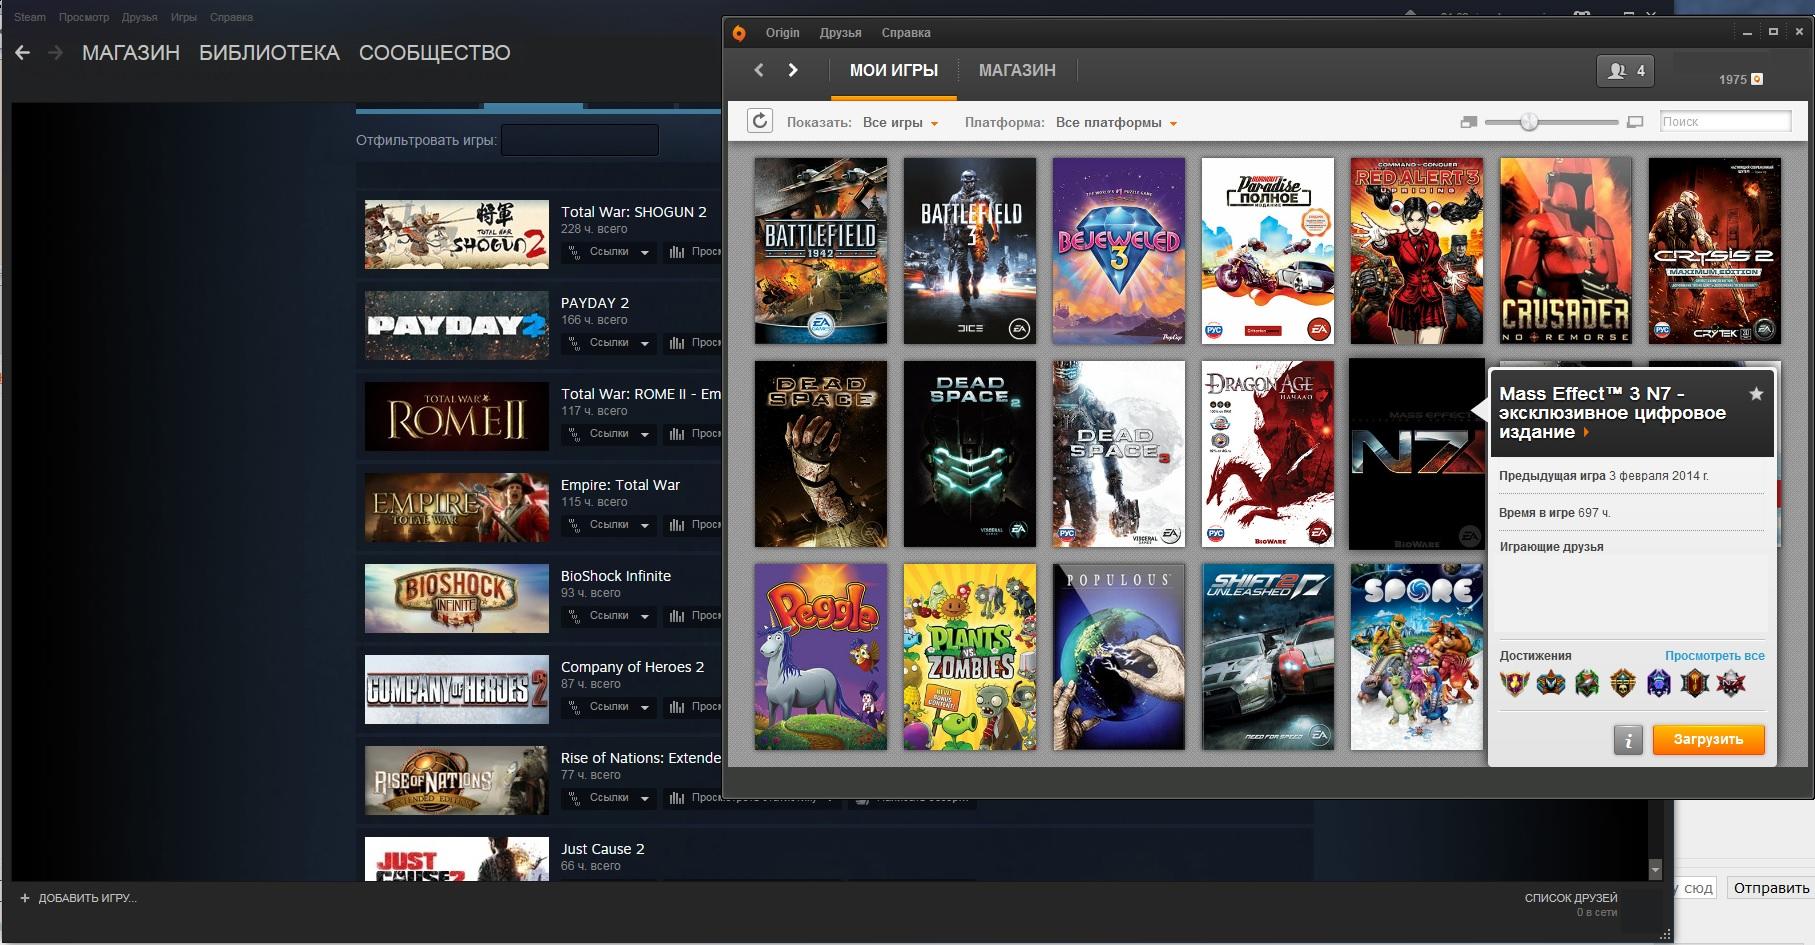1815x945 pixels.
Task: Open the Платформа Все платформы dropdown
Action: point(1116,123)
